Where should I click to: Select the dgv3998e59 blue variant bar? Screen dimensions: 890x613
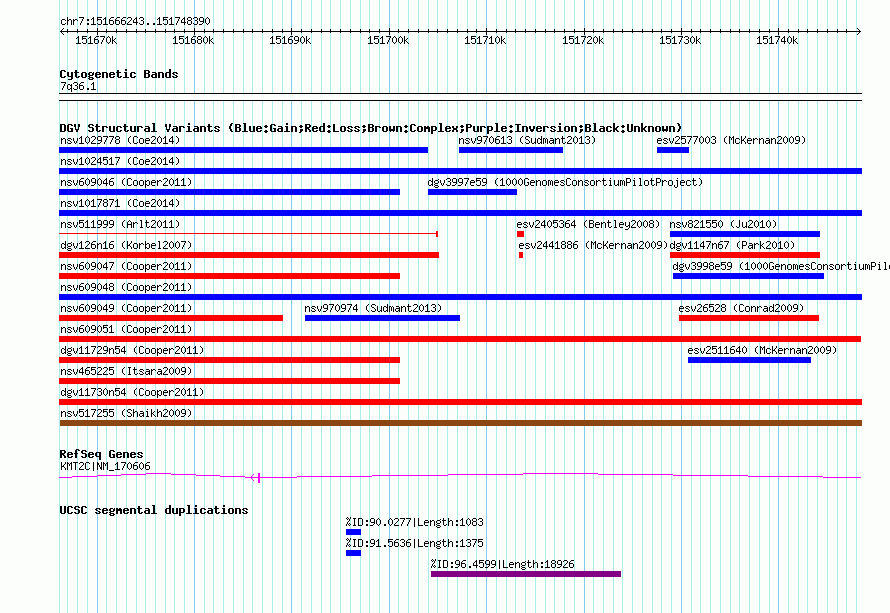[x=748, y=276]
